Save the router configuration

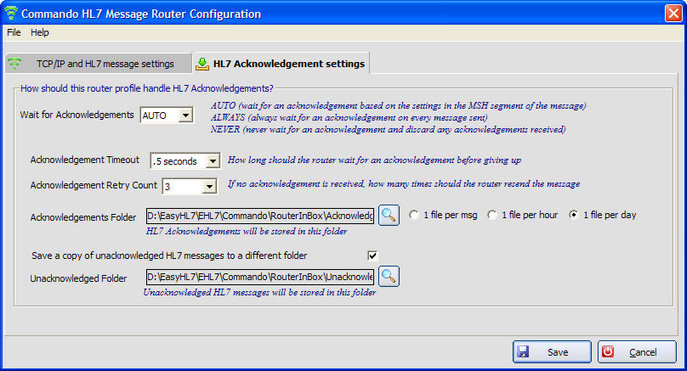[x=552, y=352]
